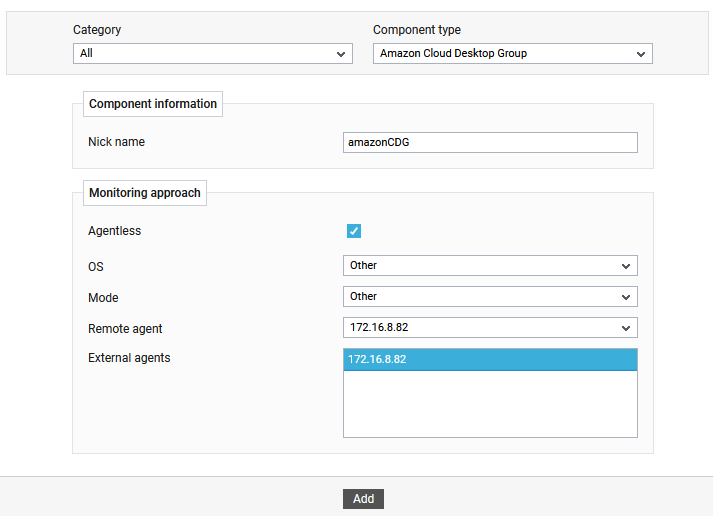Click the Add button
This screenshot has width=713, height=516.
tap(363, 499)
